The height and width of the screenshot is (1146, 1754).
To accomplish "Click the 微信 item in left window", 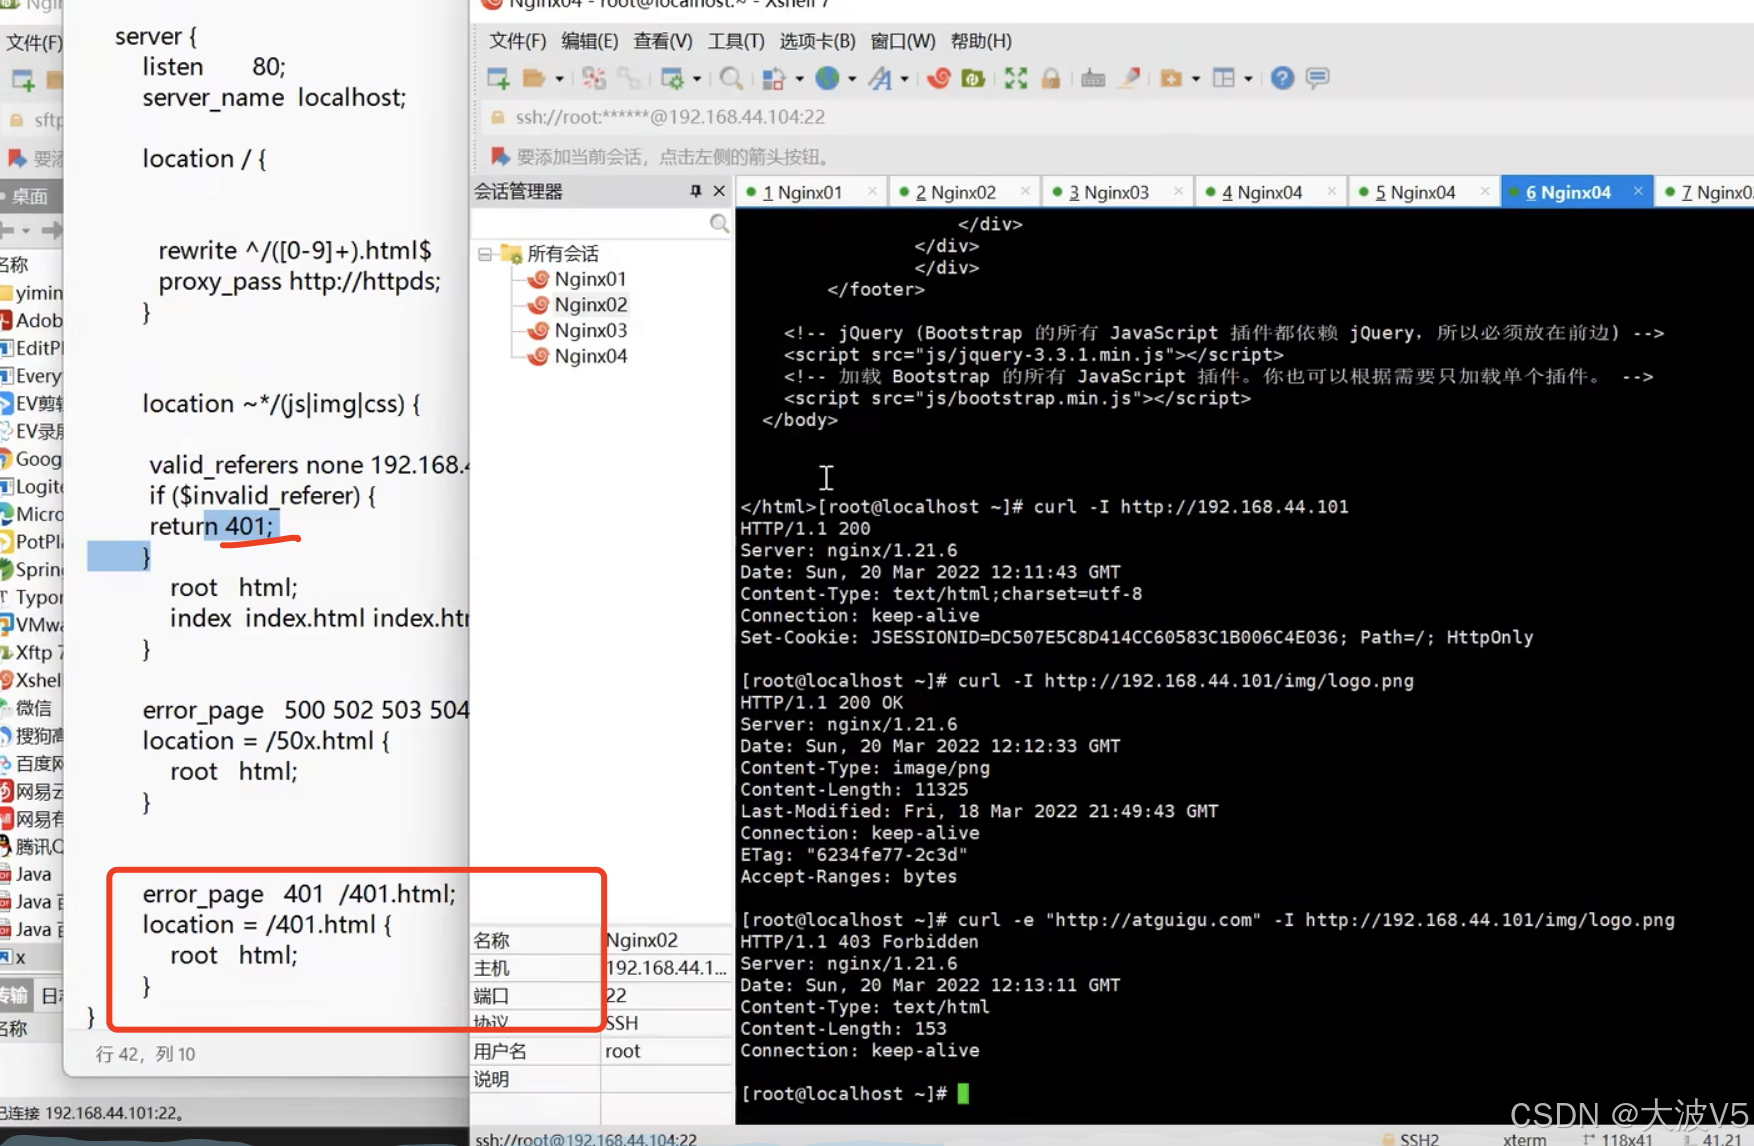I will click(33, 708).
